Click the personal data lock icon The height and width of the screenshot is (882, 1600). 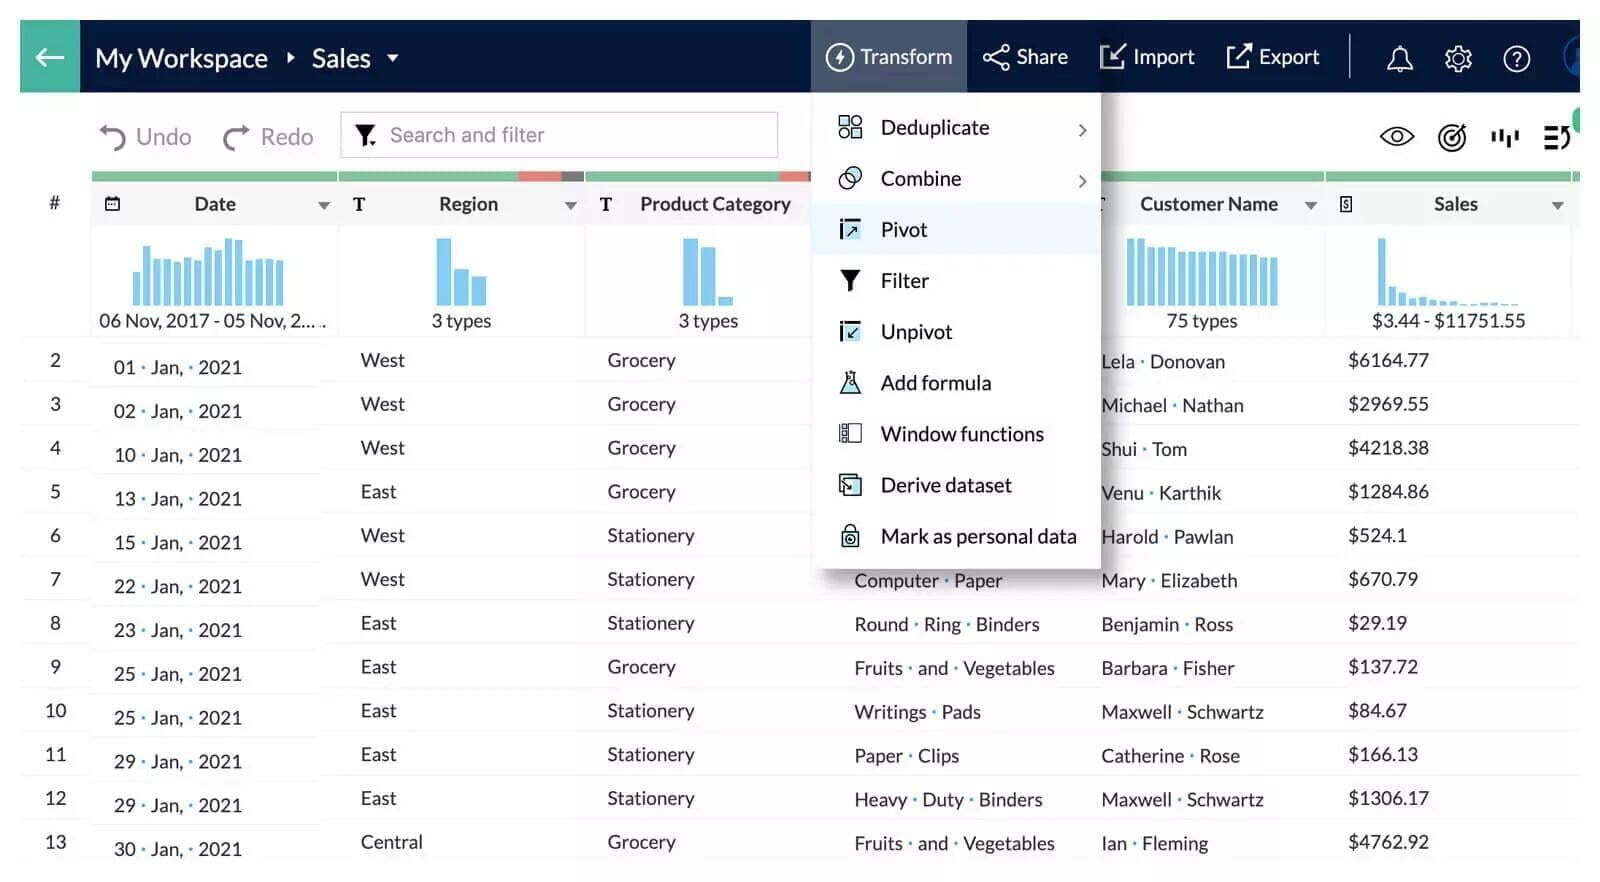pyautogui.click(x=850, y=536)
